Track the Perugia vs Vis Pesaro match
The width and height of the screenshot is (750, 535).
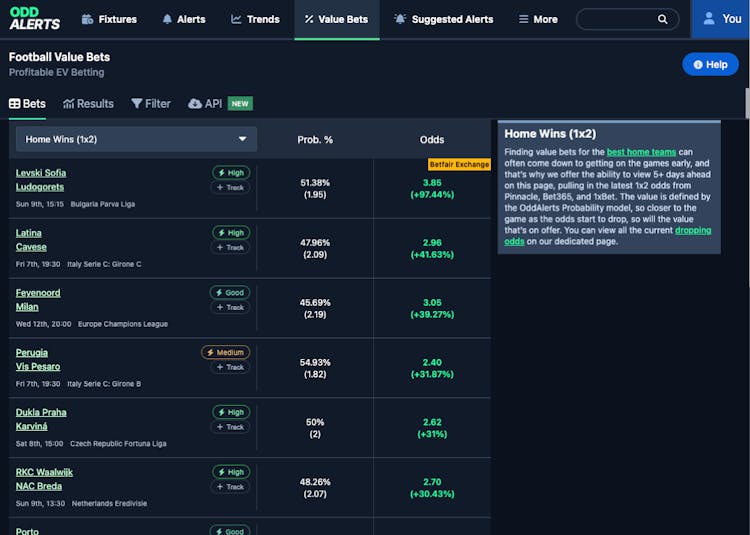click(230, 367)
